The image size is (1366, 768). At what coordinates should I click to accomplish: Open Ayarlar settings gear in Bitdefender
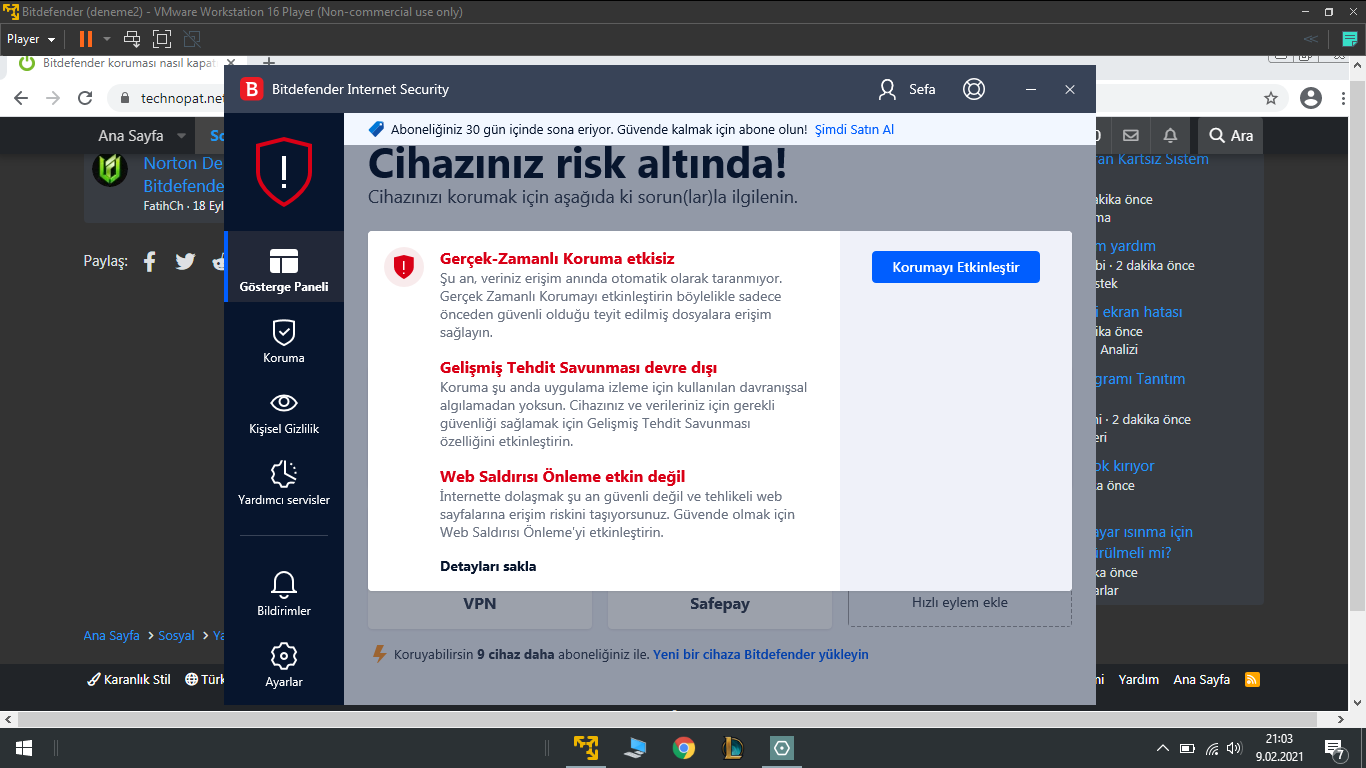point(284,665)
